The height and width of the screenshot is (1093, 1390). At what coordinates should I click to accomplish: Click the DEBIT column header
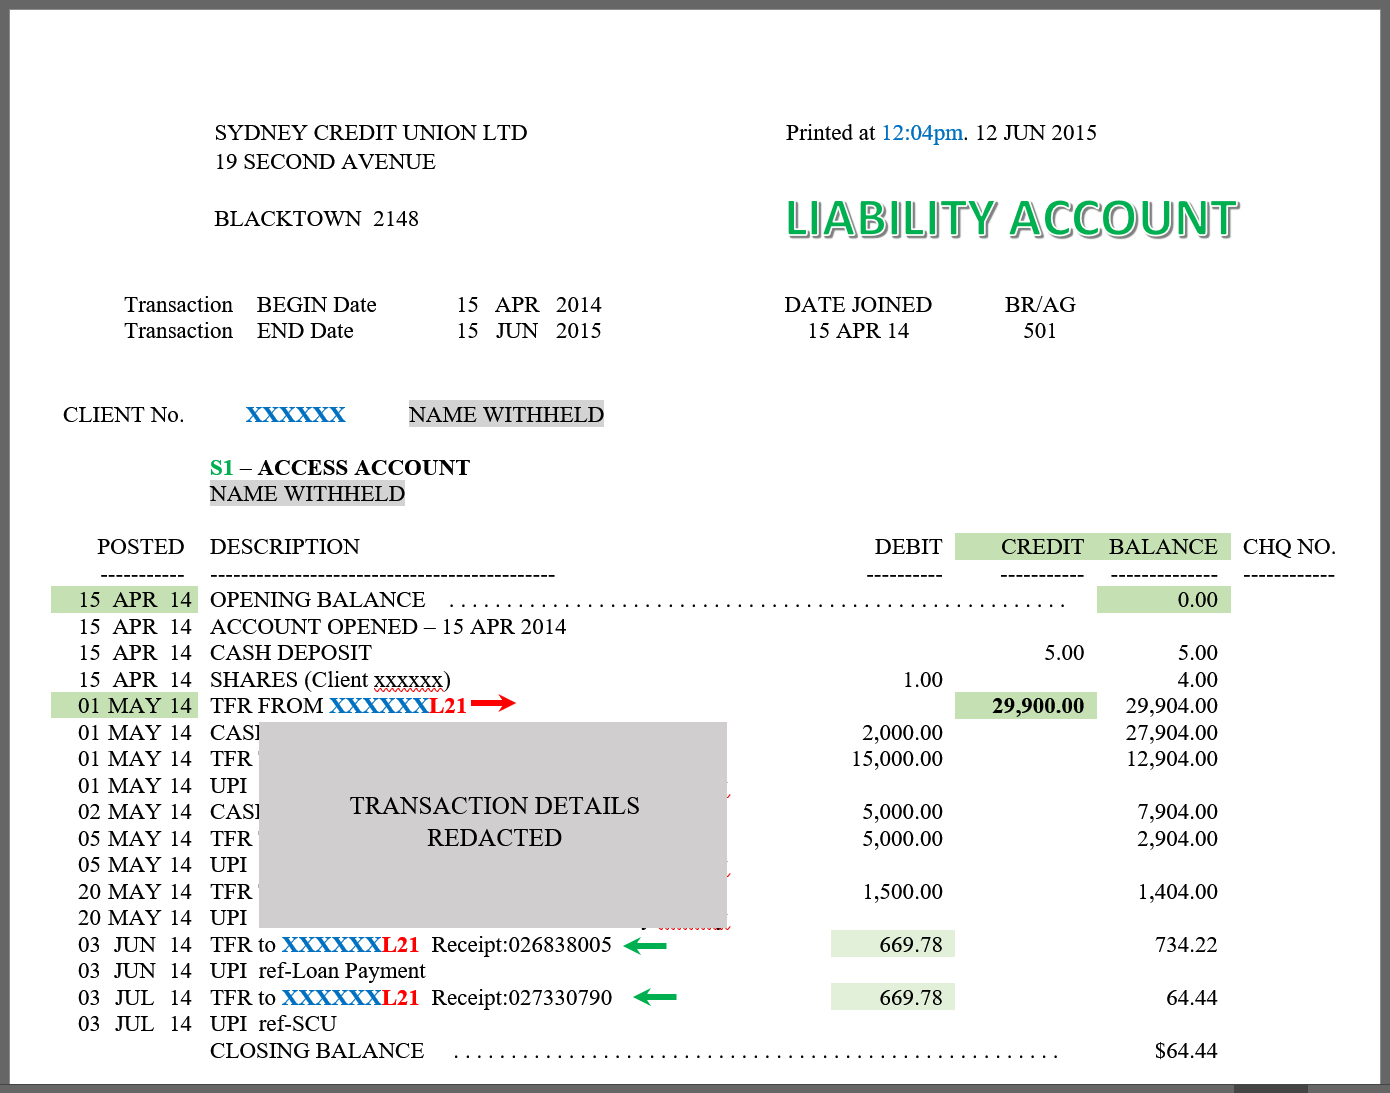pyautogui.click(x=908, y=547)
